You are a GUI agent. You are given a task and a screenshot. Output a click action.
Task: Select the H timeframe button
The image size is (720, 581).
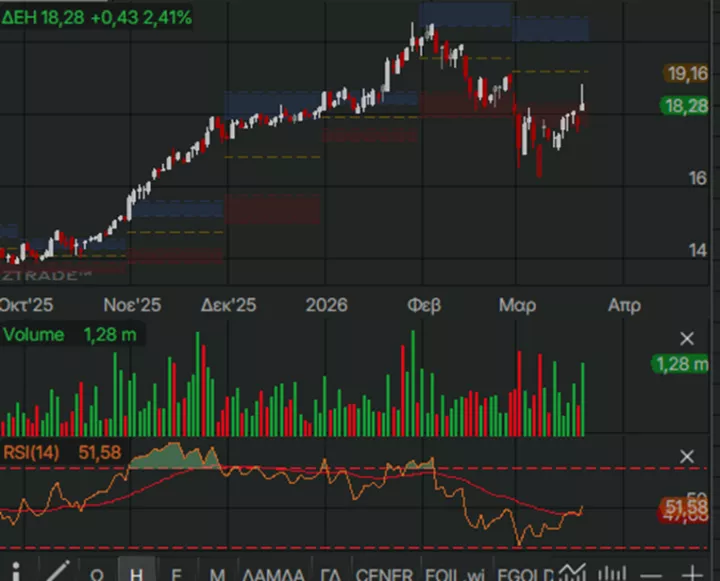pyautogui.click(x=136, y=574)
